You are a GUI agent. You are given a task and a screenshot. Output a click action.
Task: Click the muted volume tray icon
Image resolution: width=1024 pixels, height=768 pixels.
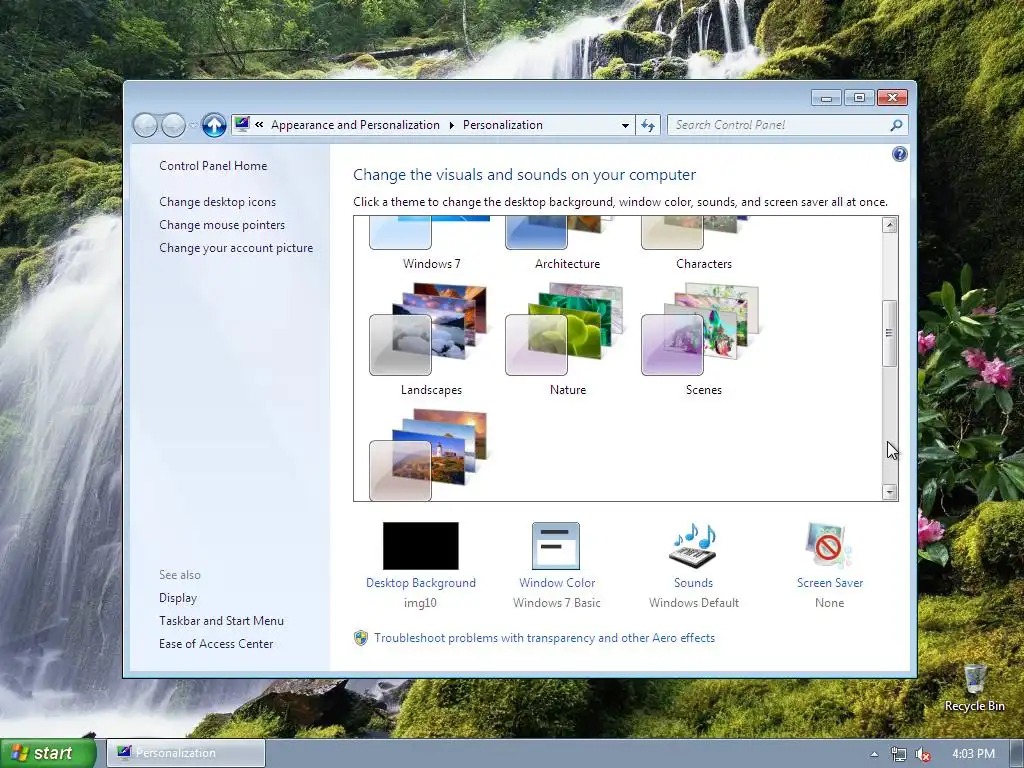(923, 754)
